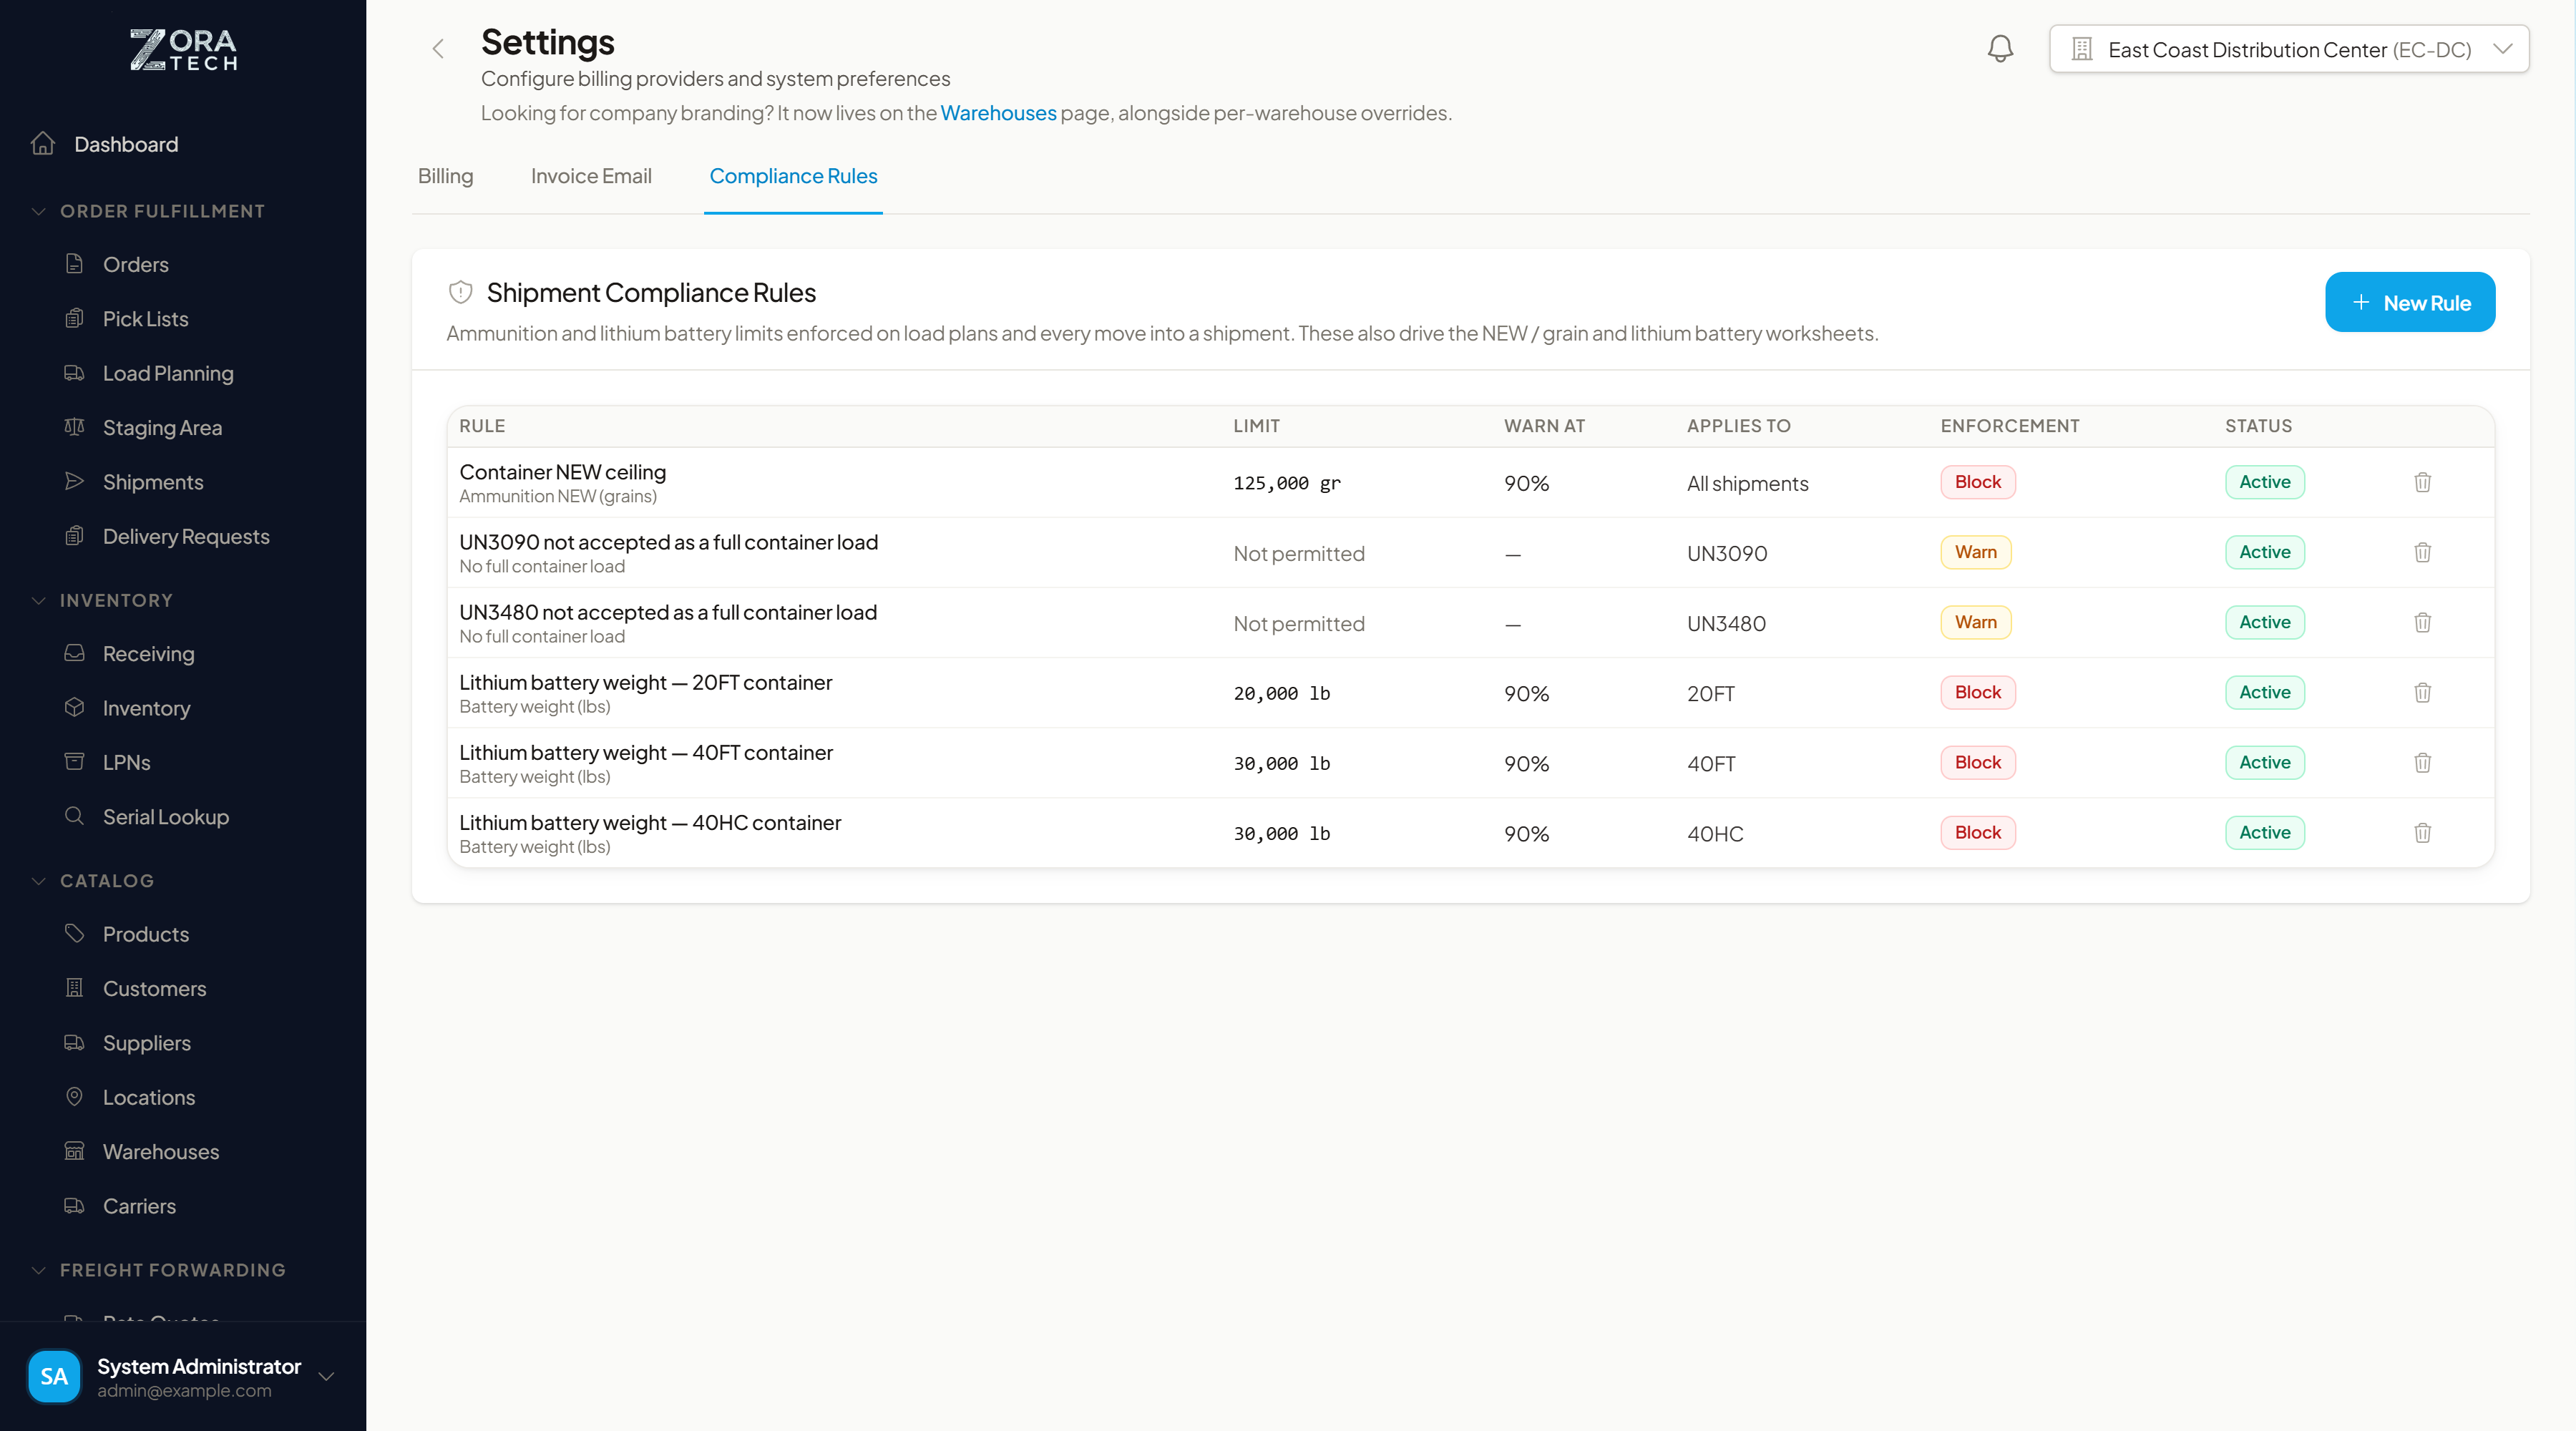Screen dimensions: 2576x1431
Task: Toggle Active status for Container NEW ceiling
Action: pos(2264,482)
